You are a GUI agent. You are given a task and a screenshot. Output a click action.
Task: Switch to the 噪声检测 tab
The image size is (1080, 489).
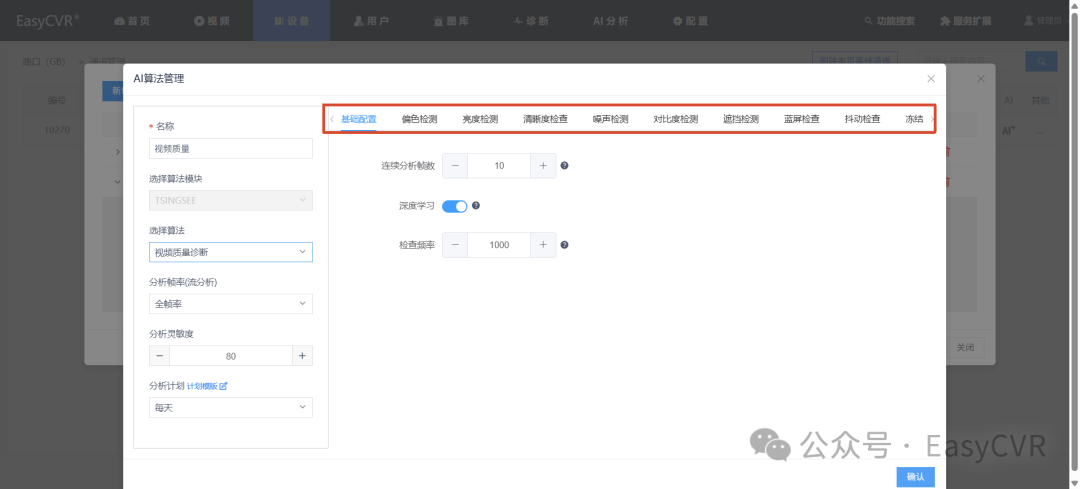610,118
